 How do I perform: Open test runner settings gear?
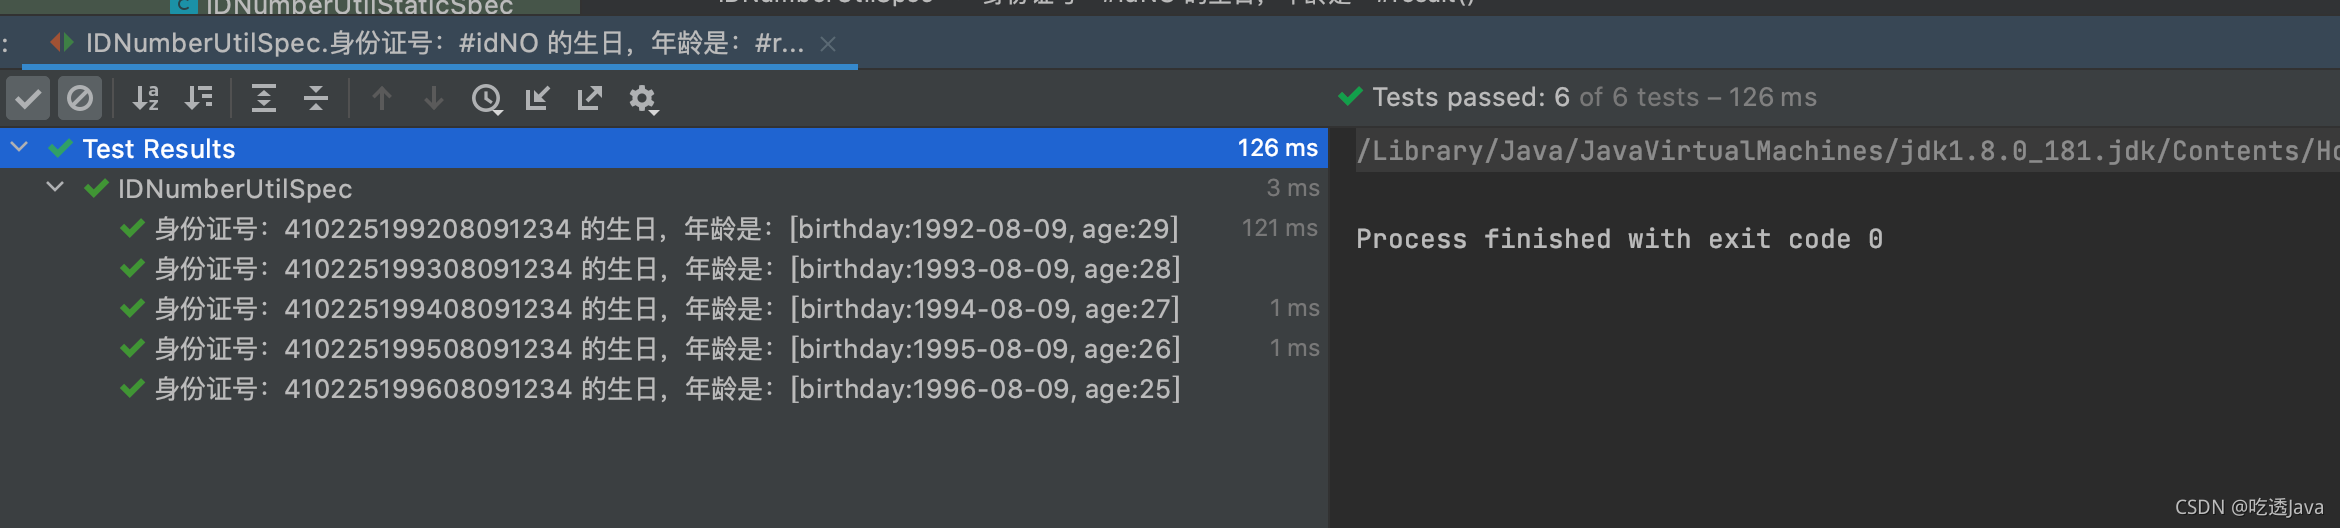(642, 98)
